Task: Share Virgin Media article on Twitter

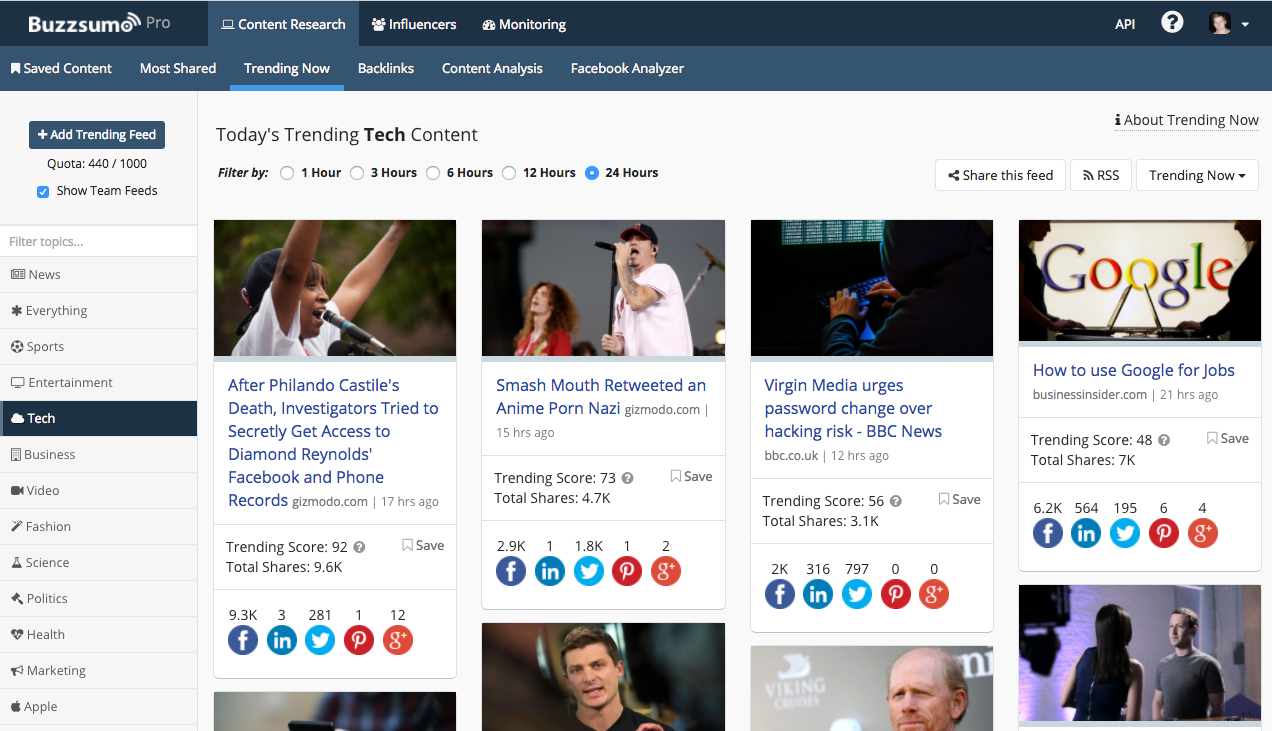Action: pyautogui.click(x=857, y=594)
